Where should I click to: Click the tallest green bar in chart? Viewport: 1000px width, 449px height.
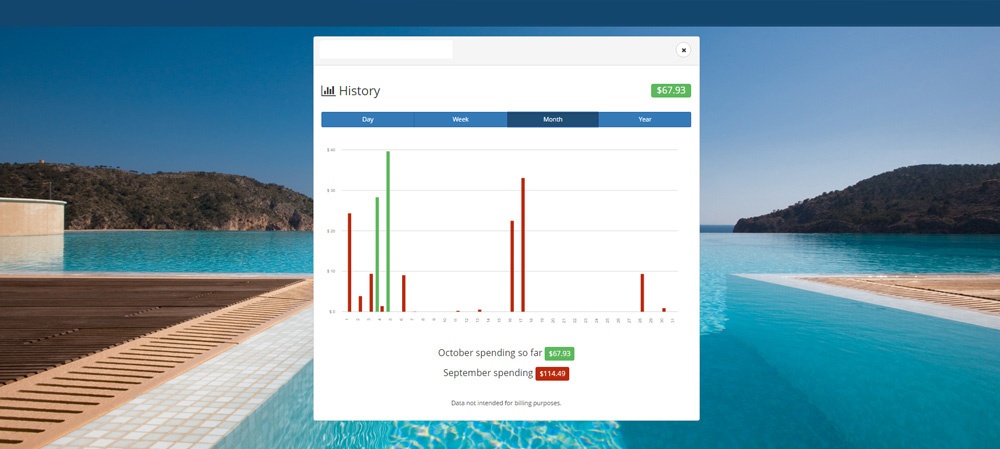(388, 230)
